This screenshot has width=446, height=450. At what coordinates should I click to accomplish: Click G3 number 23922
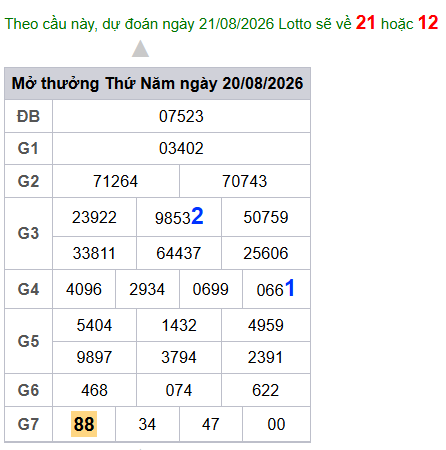(x=94, y=217)
